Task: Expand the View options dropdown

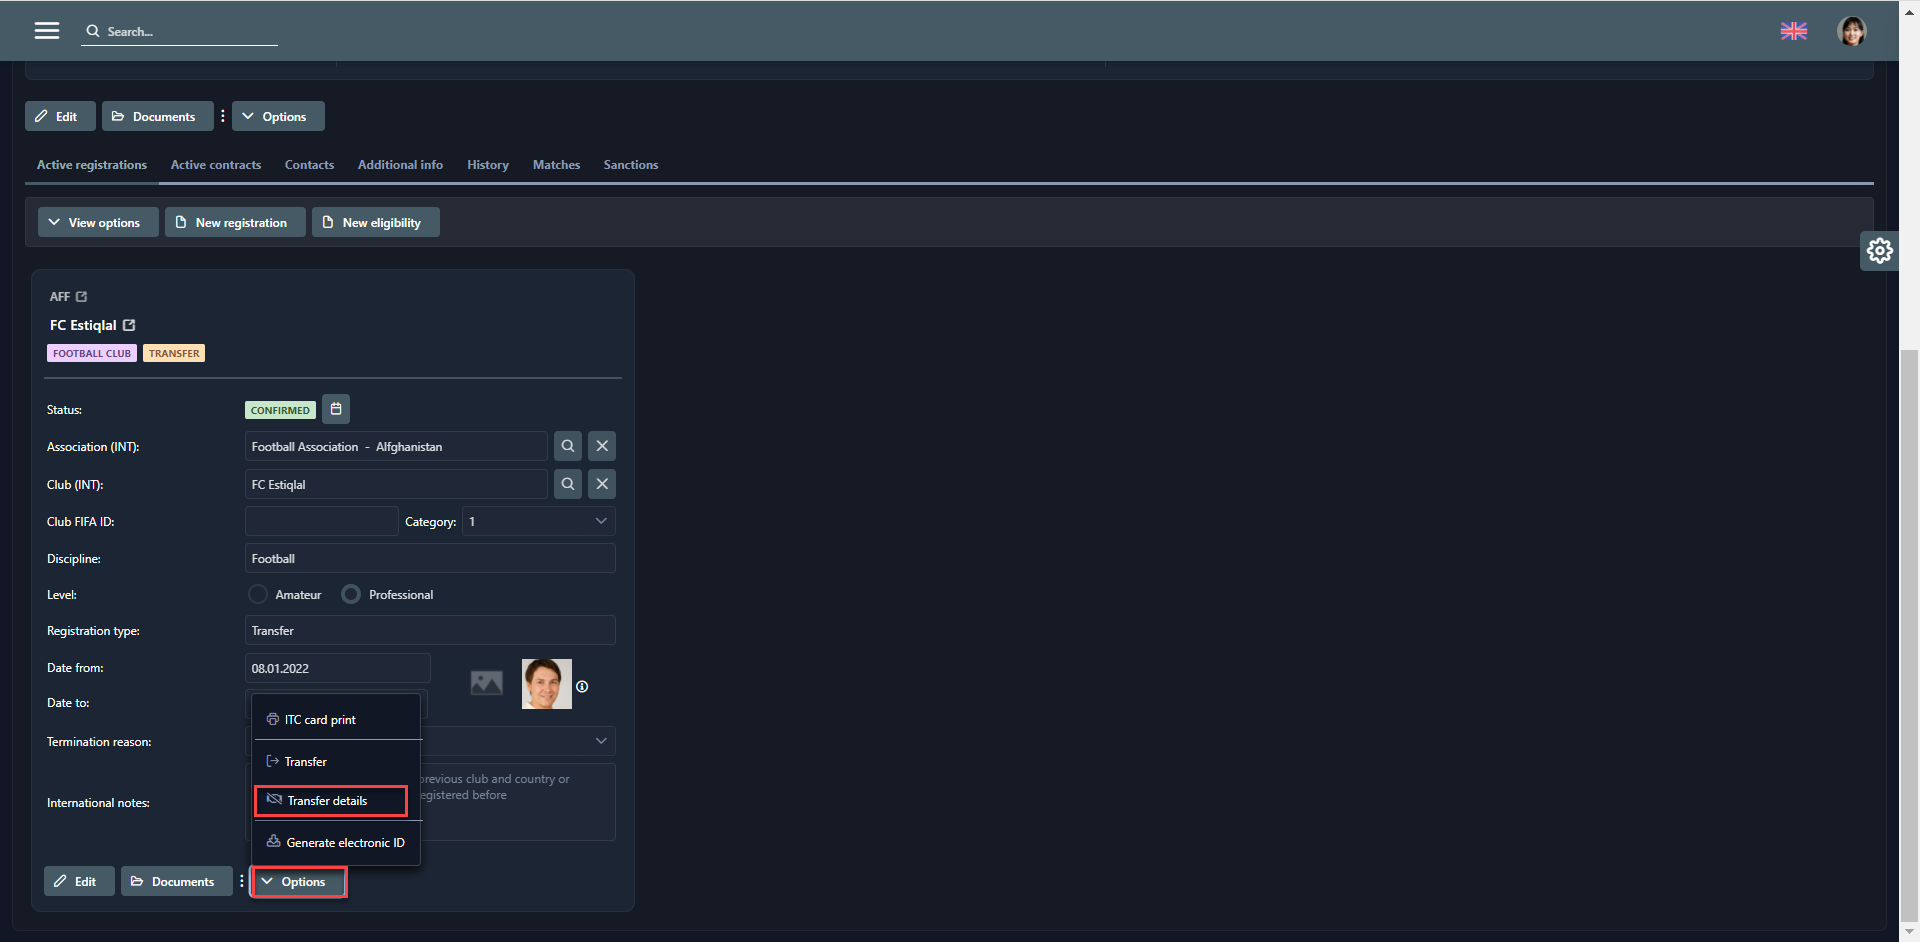Action: click(97, 223)
